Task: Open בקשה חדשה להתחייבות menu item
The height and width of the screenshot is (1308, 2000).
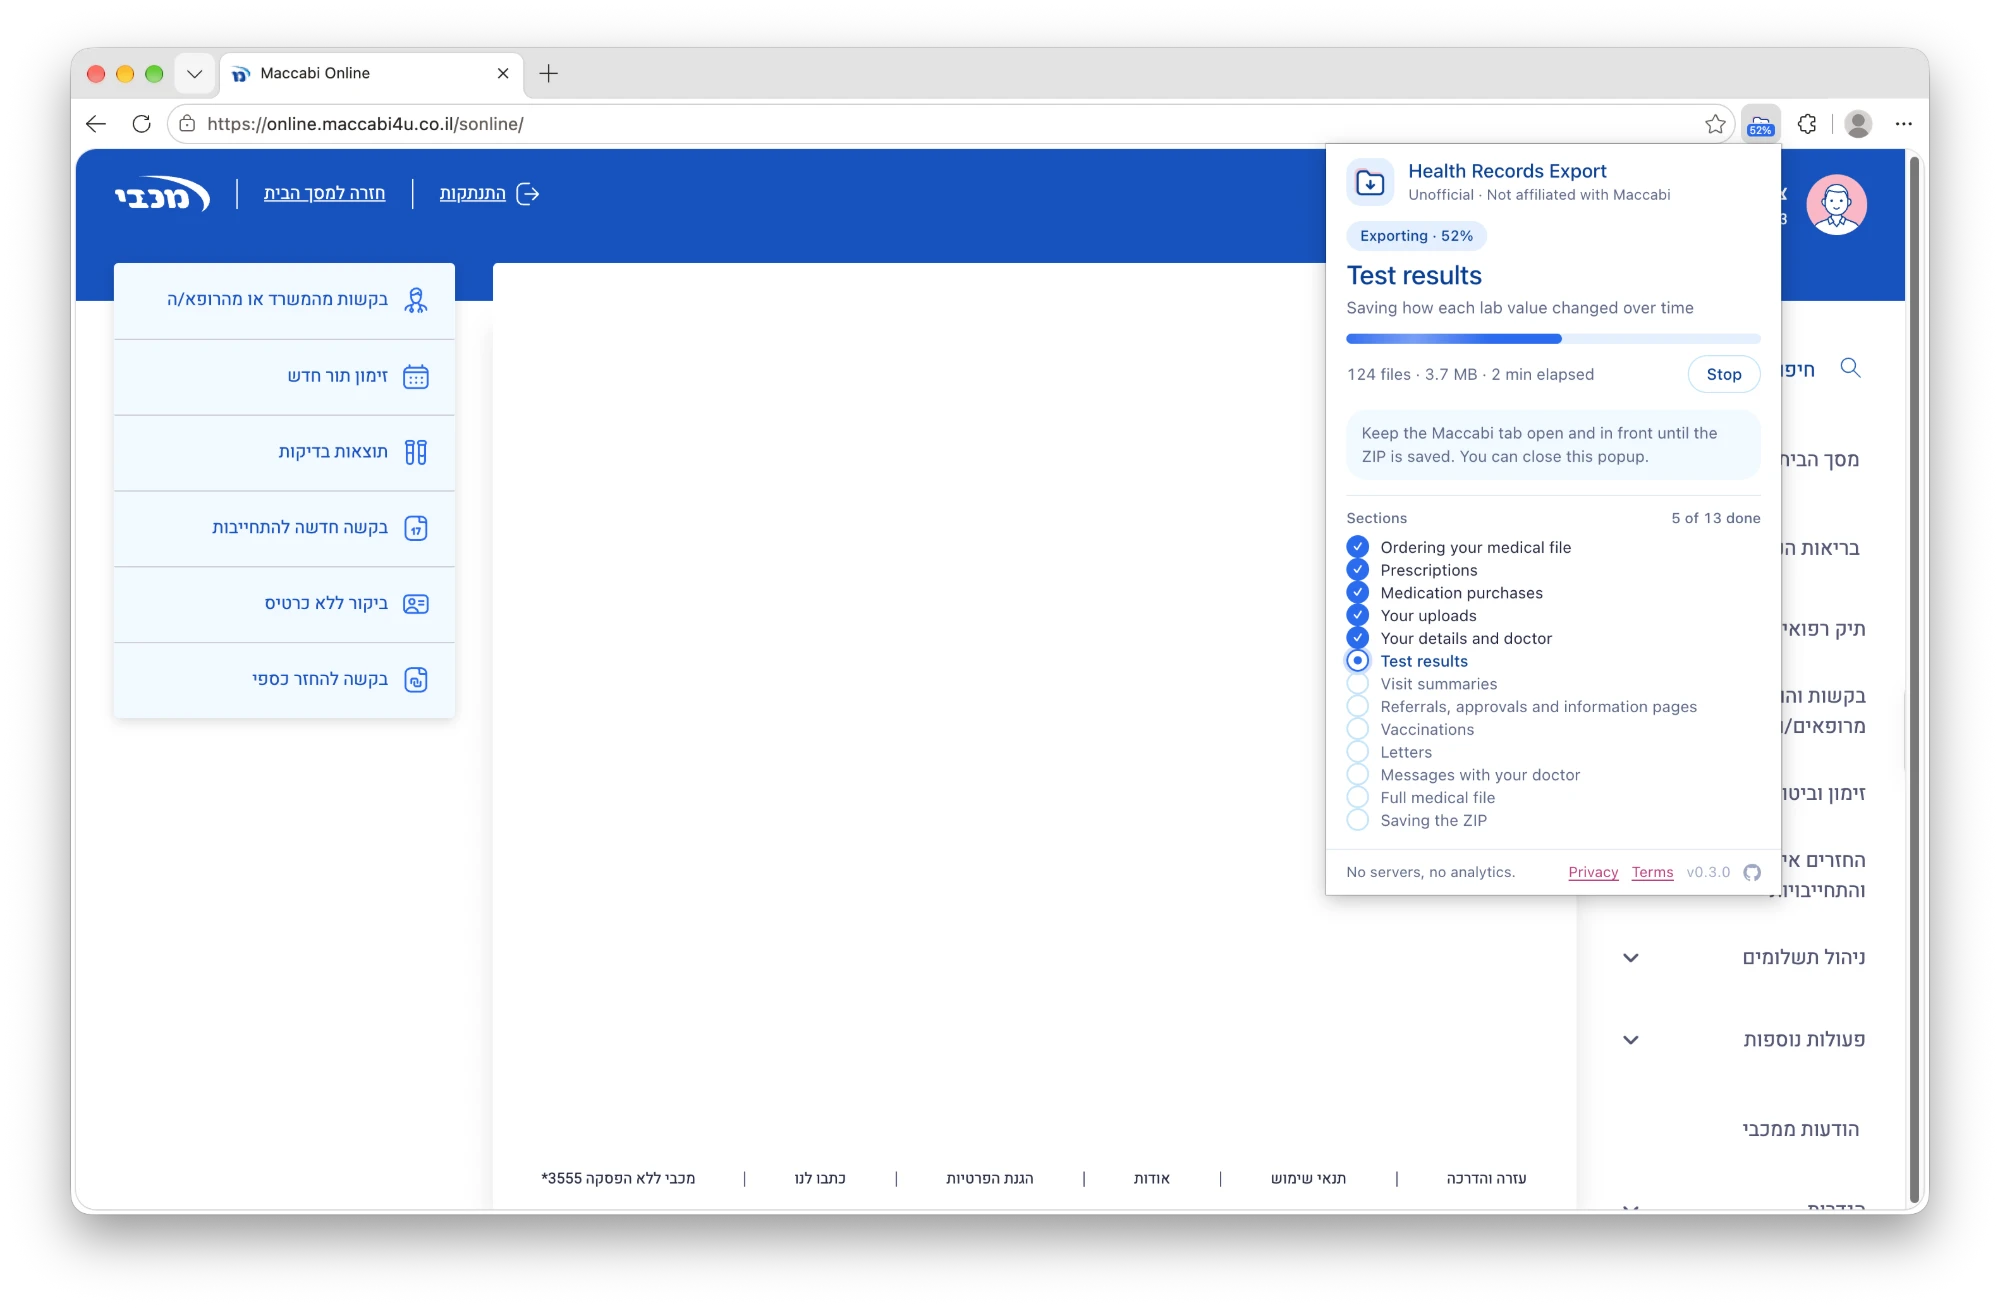Action: tap(285, 528)
